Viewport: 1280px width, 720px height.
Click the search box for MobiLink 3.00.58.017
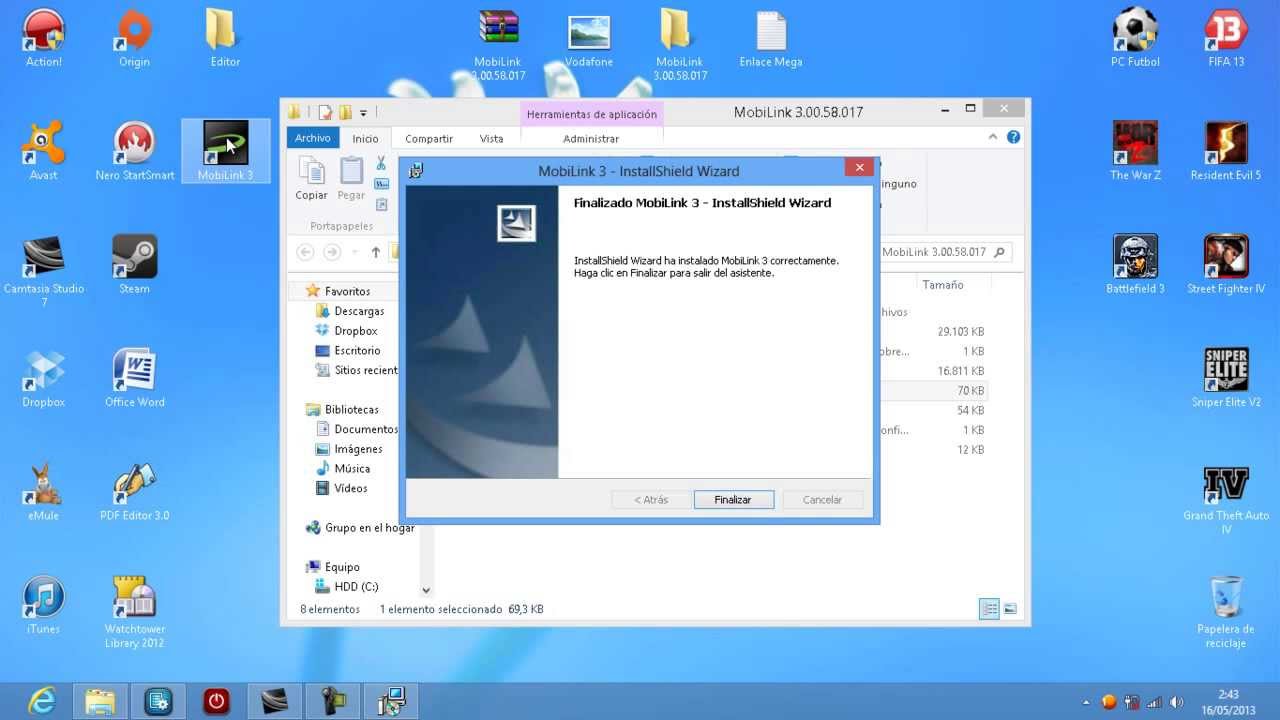point(945,252)
